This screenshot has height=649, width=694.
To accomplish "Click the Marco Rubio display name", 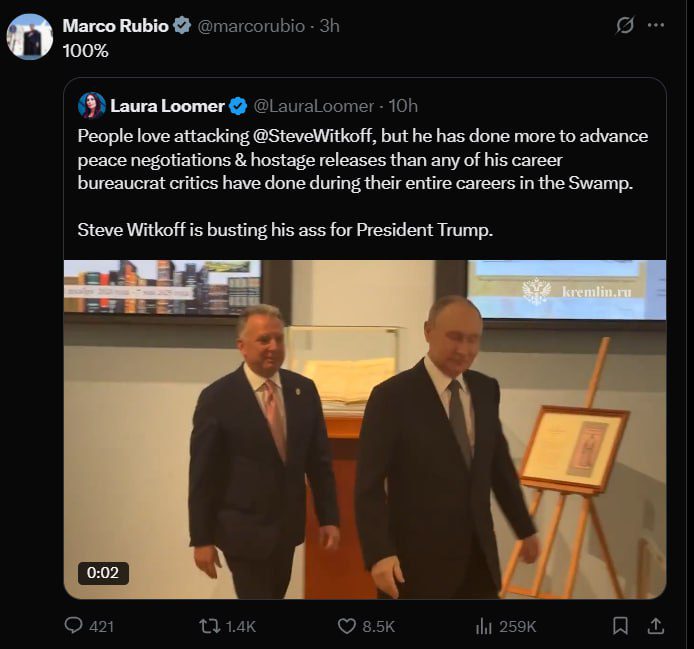I will click(x=115, y=26).
